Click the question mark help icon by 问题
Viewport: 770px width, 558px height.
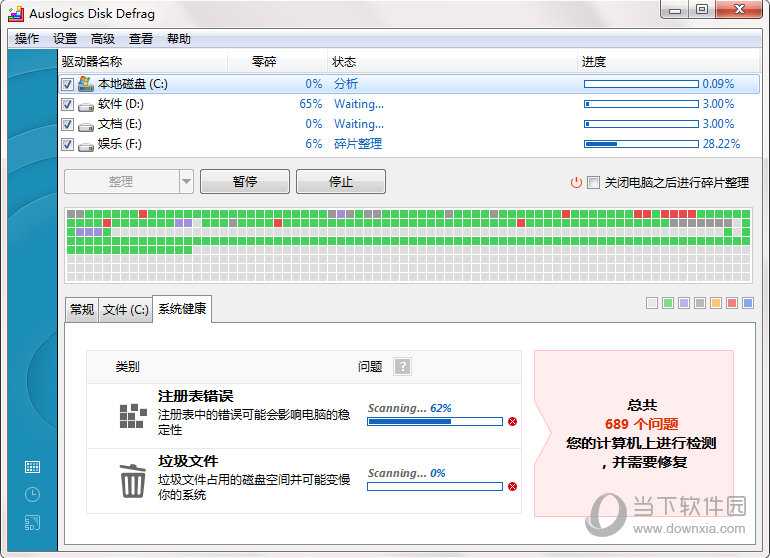tap(402, 366)
